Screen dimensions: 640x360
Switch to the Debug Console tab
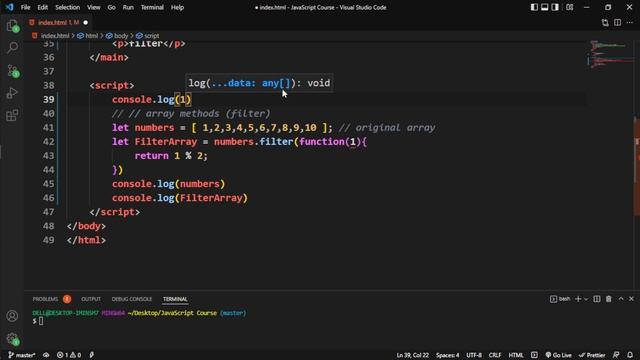[x=131, y=299]
